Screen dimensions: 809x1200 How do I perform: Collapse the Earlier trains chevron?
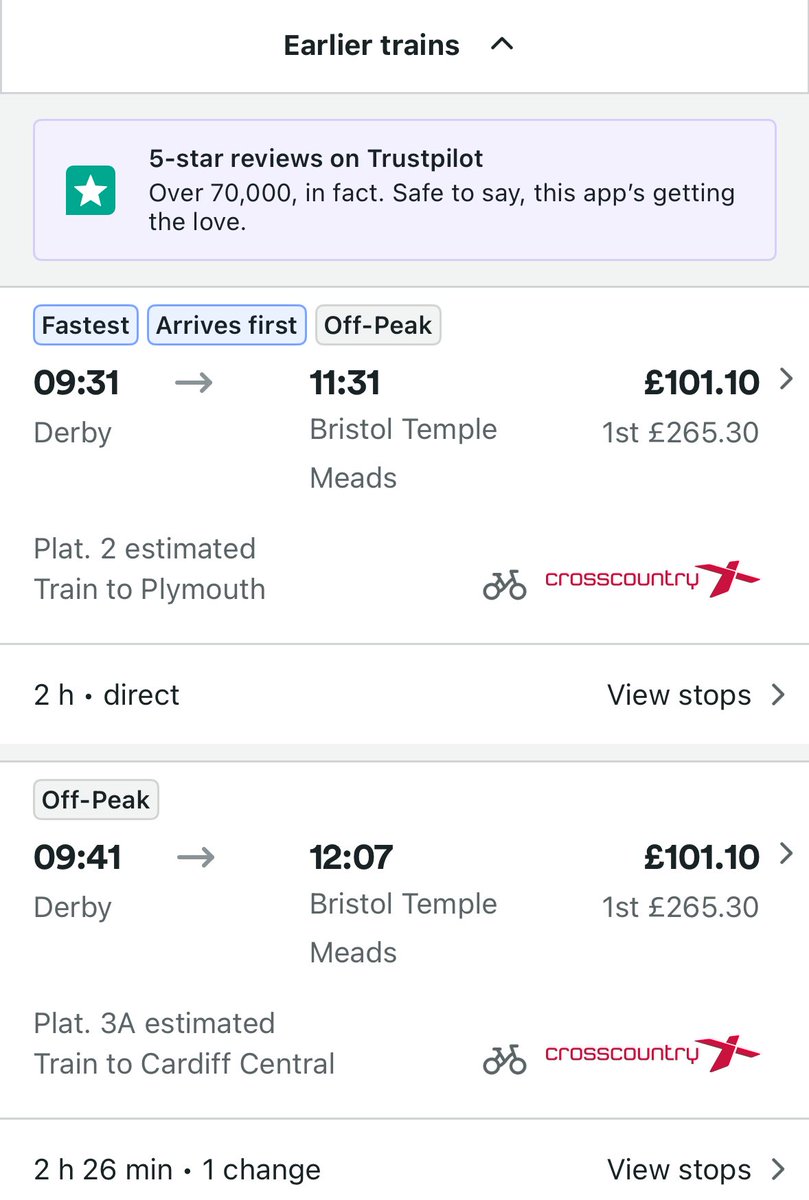(x=502, y=45)
